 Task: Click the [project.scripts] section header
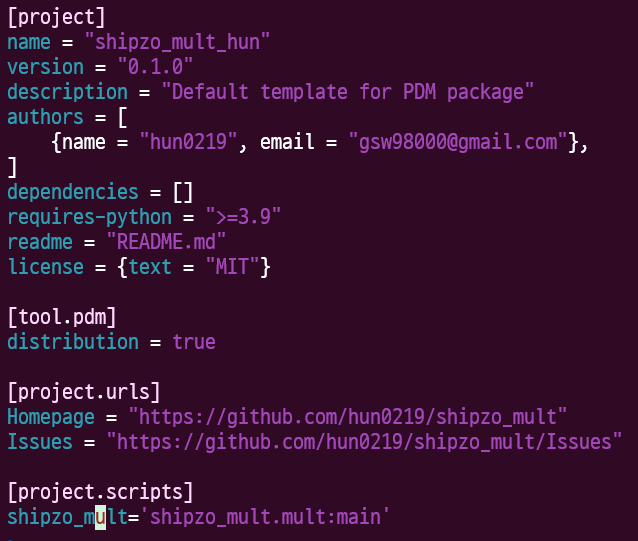[x=100, y=492]
